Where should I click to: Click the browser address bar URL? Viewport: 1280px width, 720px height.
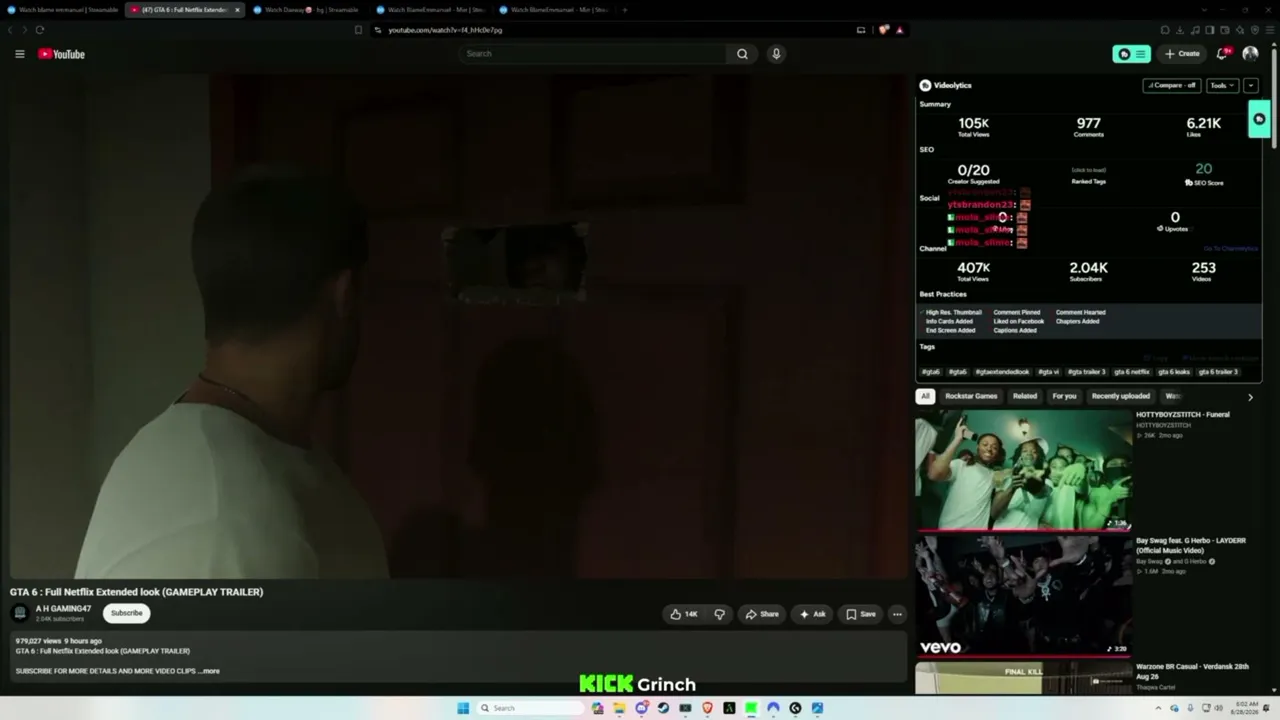445,30
